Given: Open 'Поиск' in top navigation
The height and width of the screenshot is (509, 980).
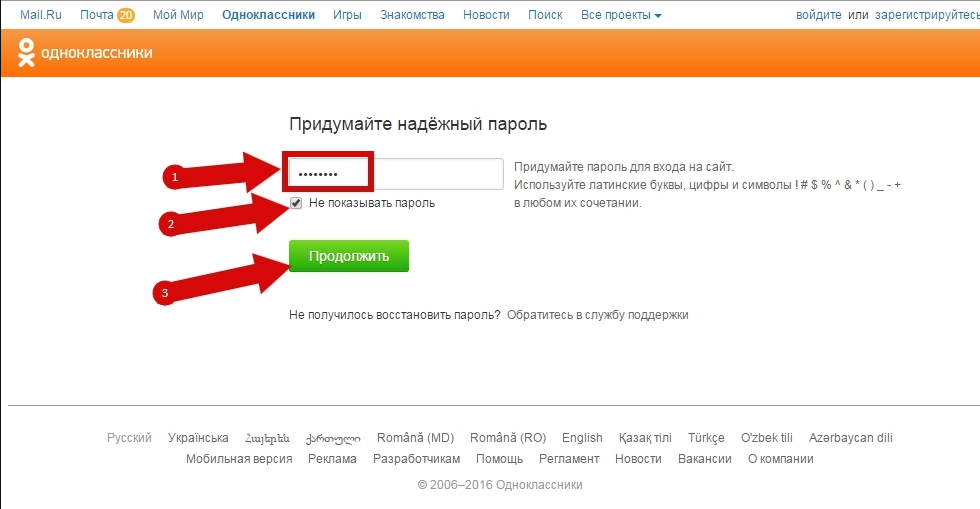Looking at the screenshot, I should coord(545,15).
